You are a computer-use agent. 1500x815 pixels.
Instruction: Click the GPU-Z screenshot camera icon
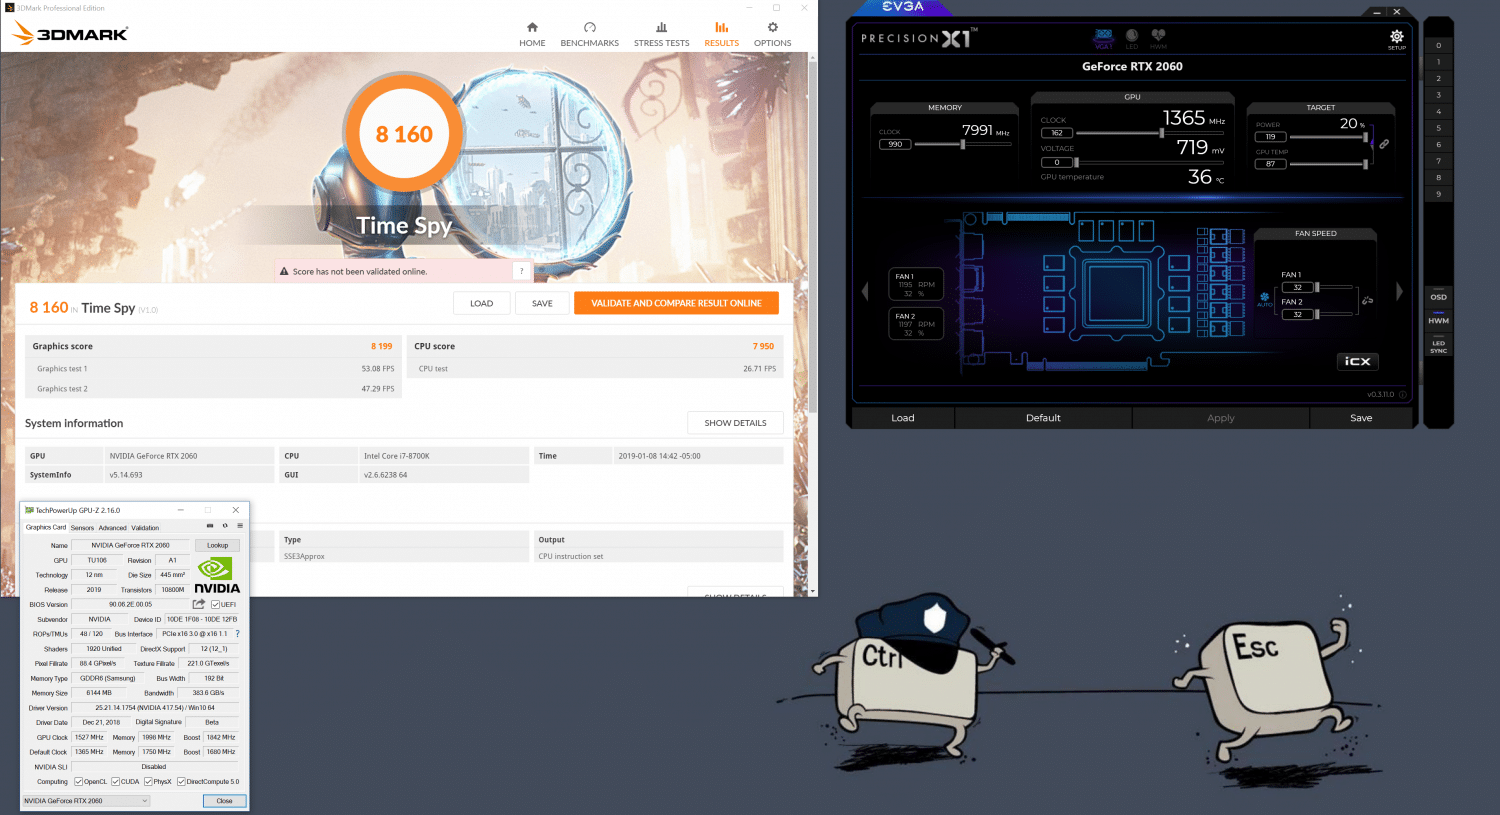tap(210, 526)
